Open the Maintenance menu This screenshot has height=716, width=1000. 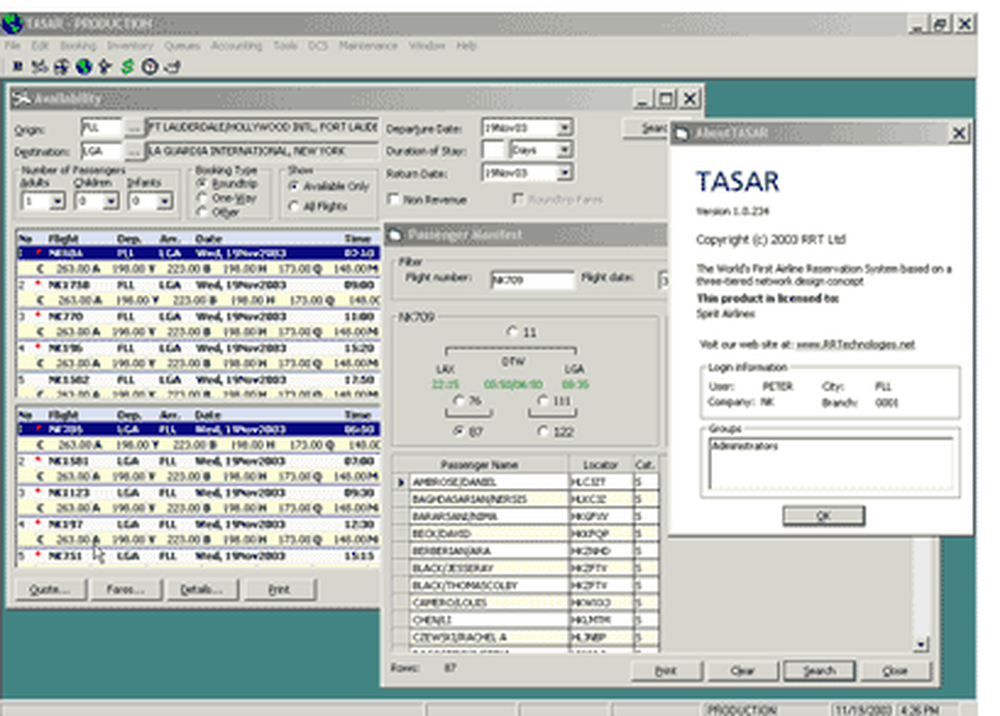368,46
